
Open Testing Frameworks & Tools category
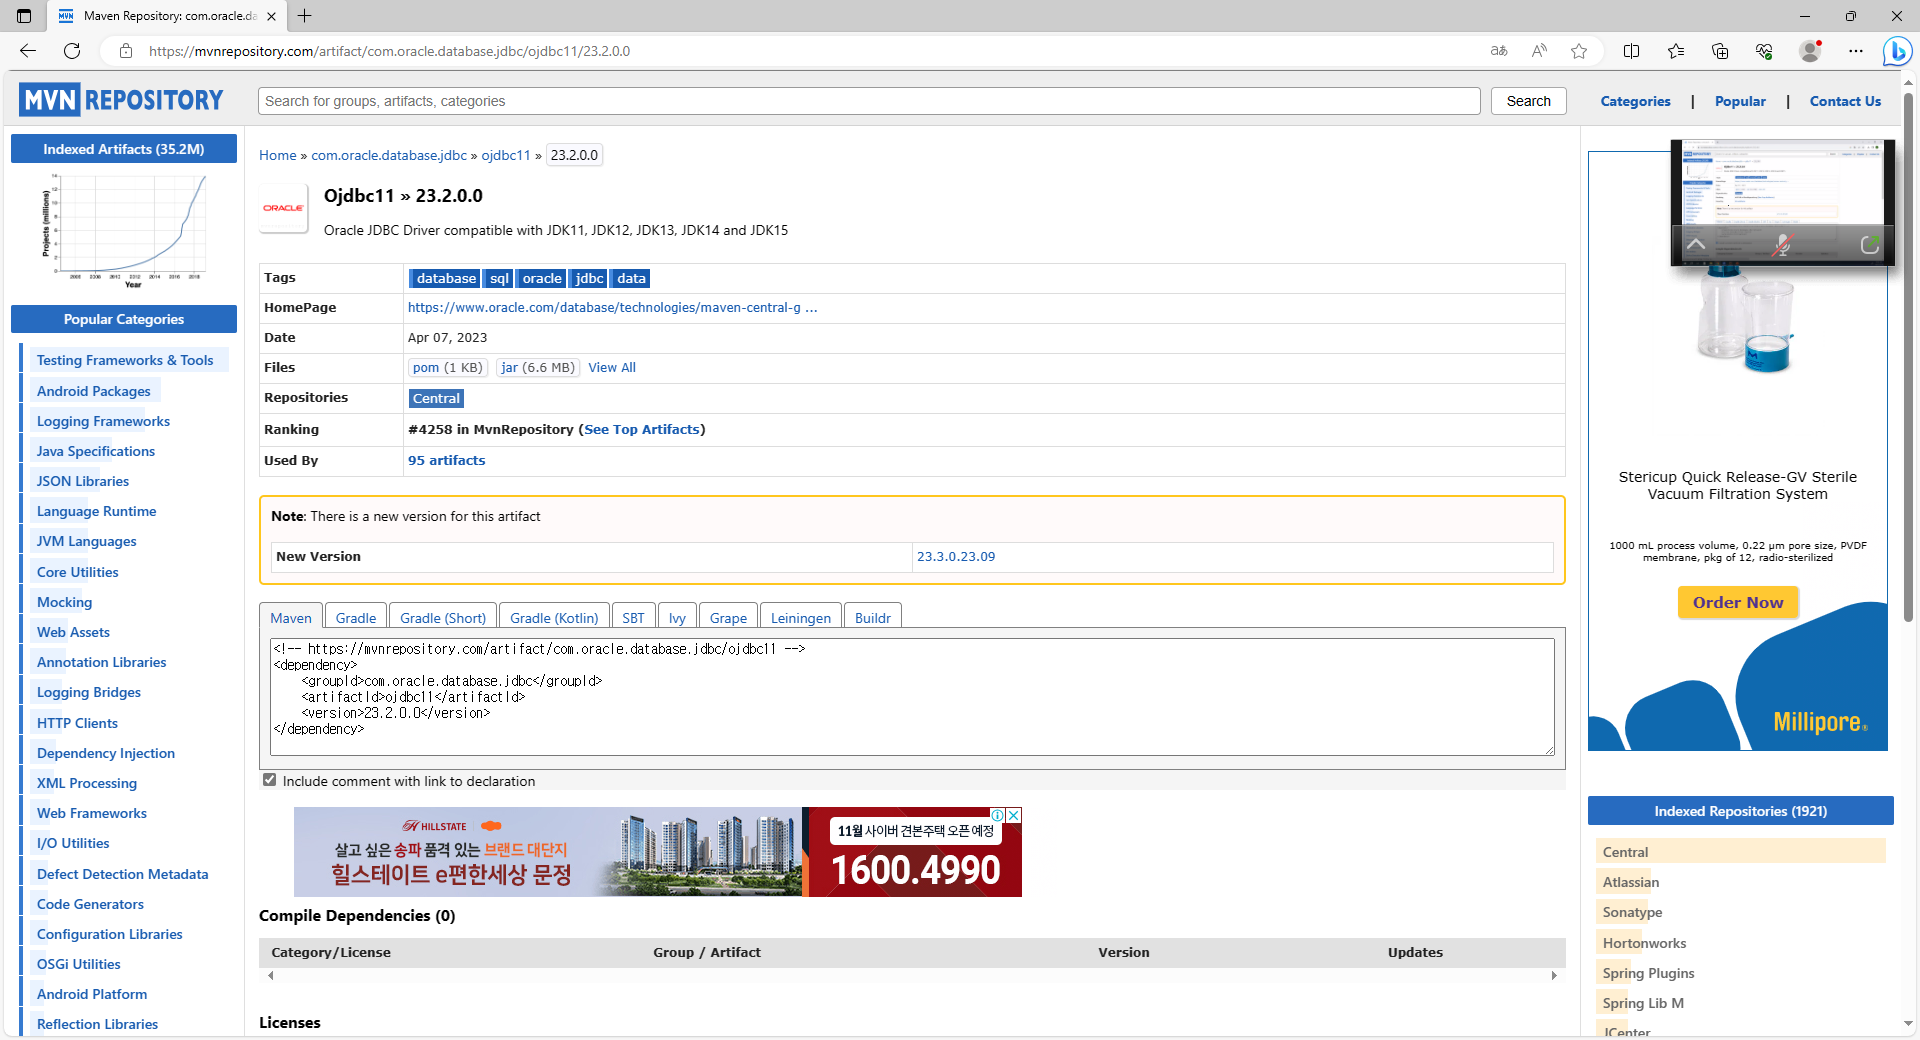point(125,360)
